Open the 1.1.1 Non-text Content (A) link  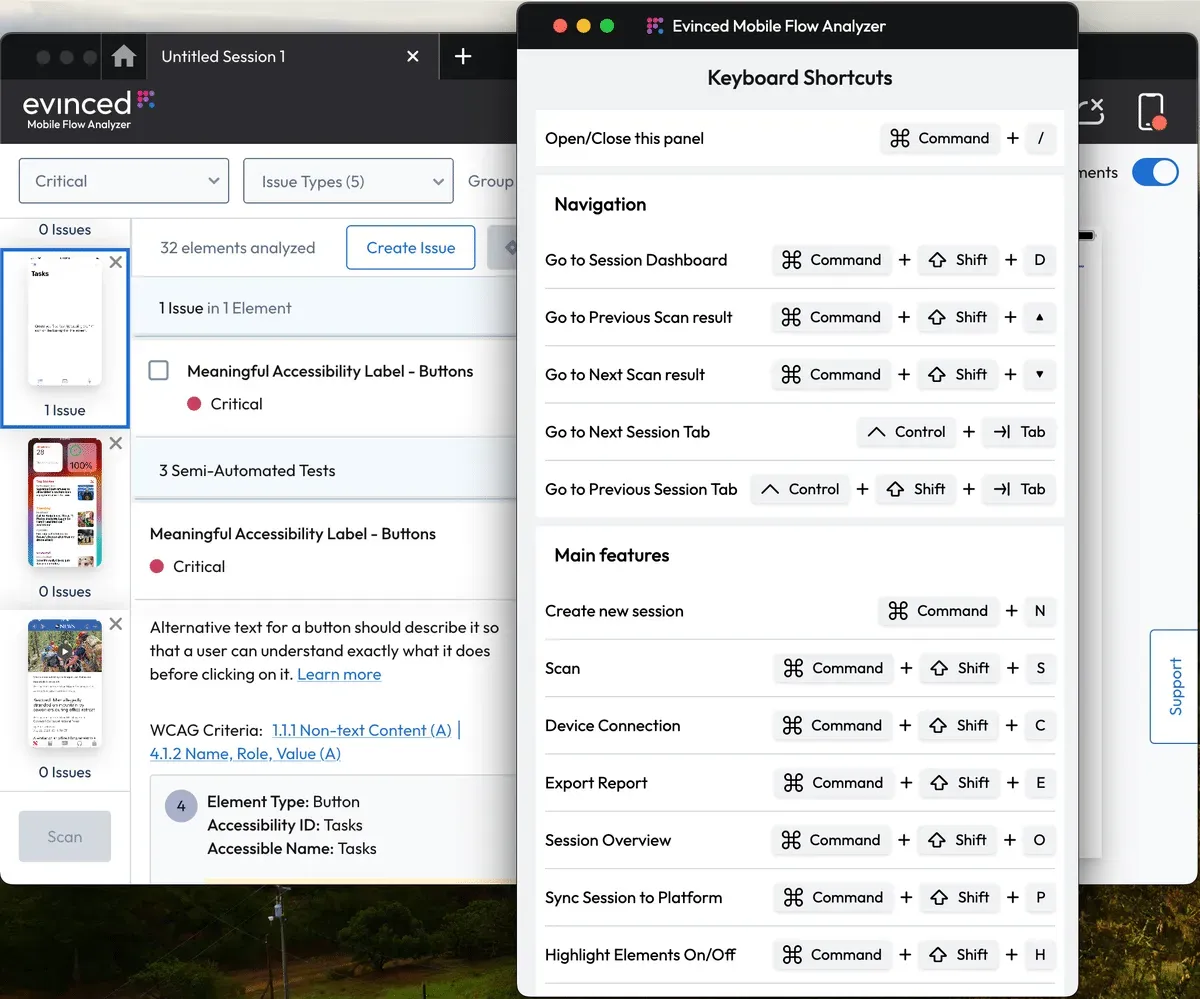[362, 730]
